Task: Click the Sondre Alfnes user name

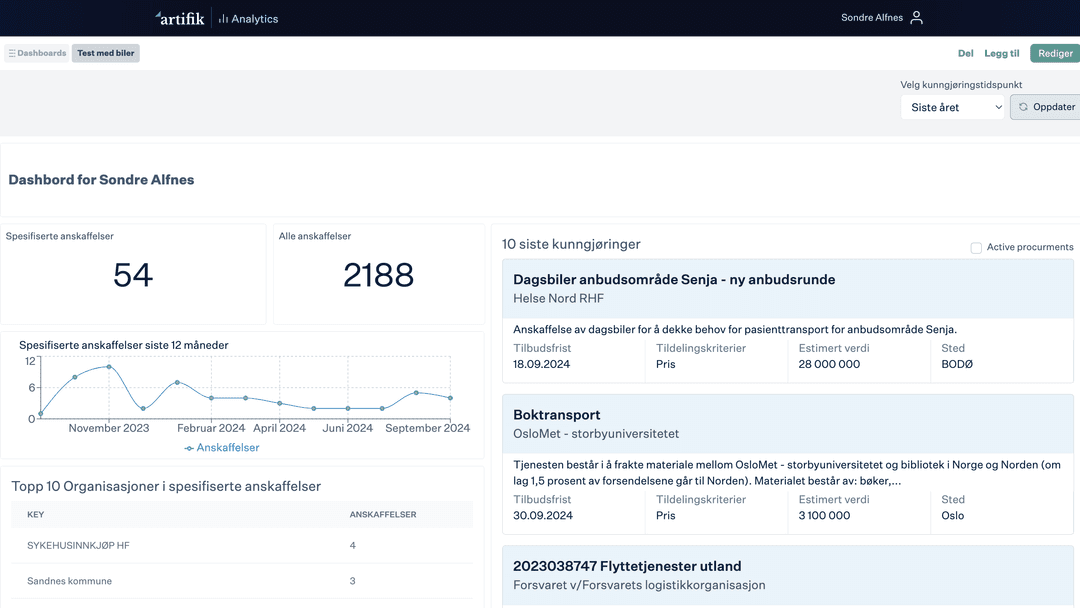Action: [x=871, y=18]
